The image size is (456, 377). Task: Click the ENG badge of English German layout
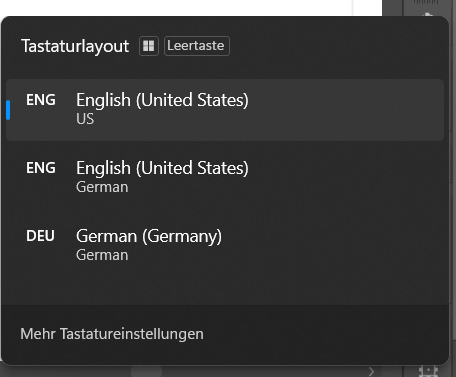[41, 168]
